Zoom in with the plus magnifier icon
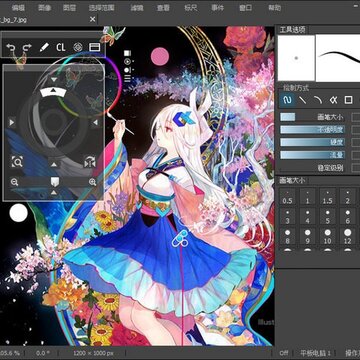Image resolution: width=360 pixels, height=360 pixels. click(92, 182)
